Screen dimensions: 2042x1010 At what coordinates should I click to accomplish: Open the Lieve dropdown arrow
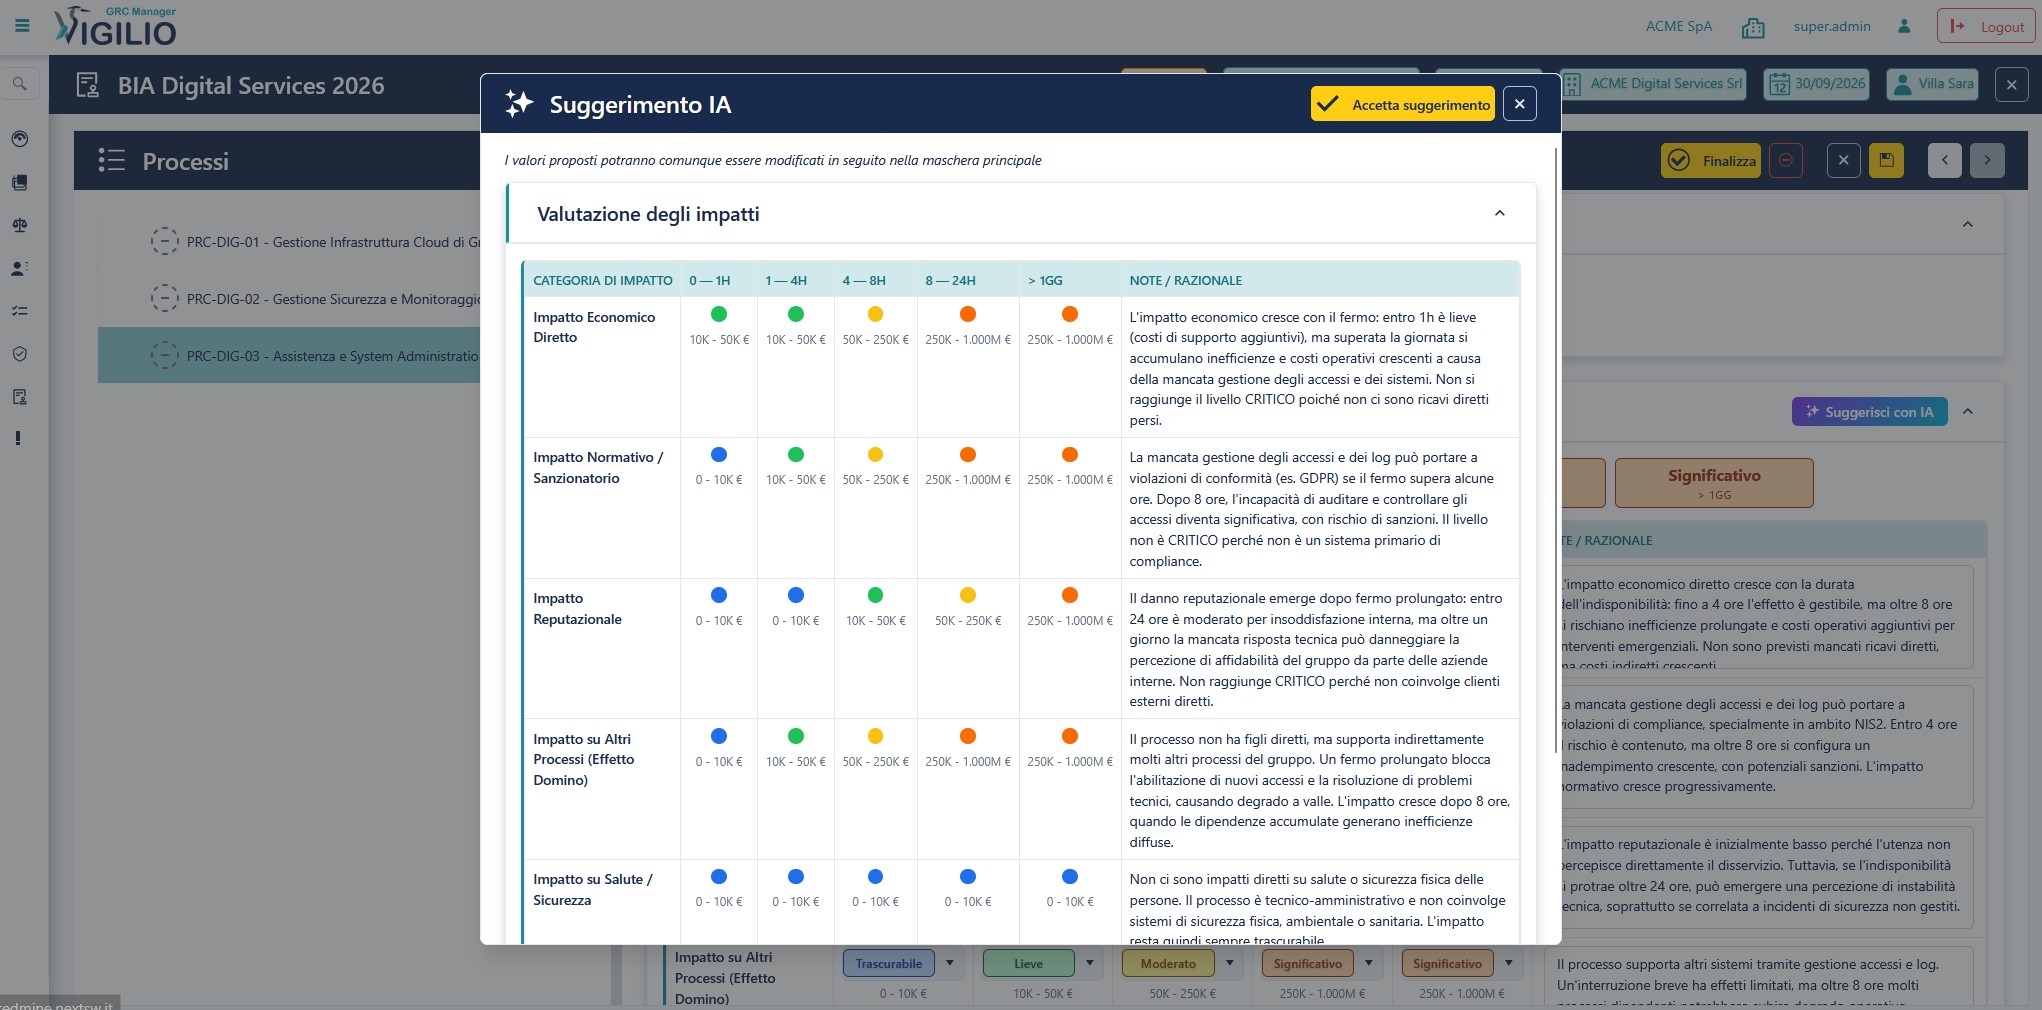click(1089, 963)
